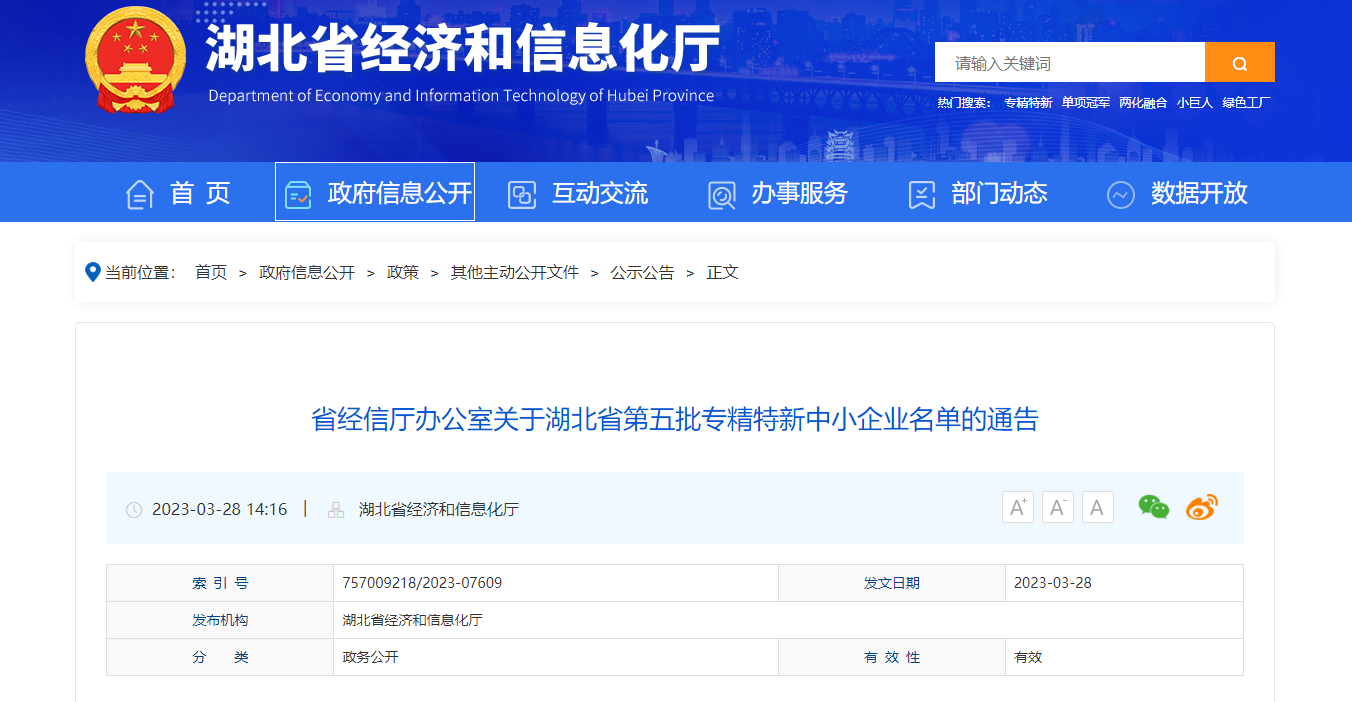Open the 部门动态 navigation tab

click(x=977, y=193)
